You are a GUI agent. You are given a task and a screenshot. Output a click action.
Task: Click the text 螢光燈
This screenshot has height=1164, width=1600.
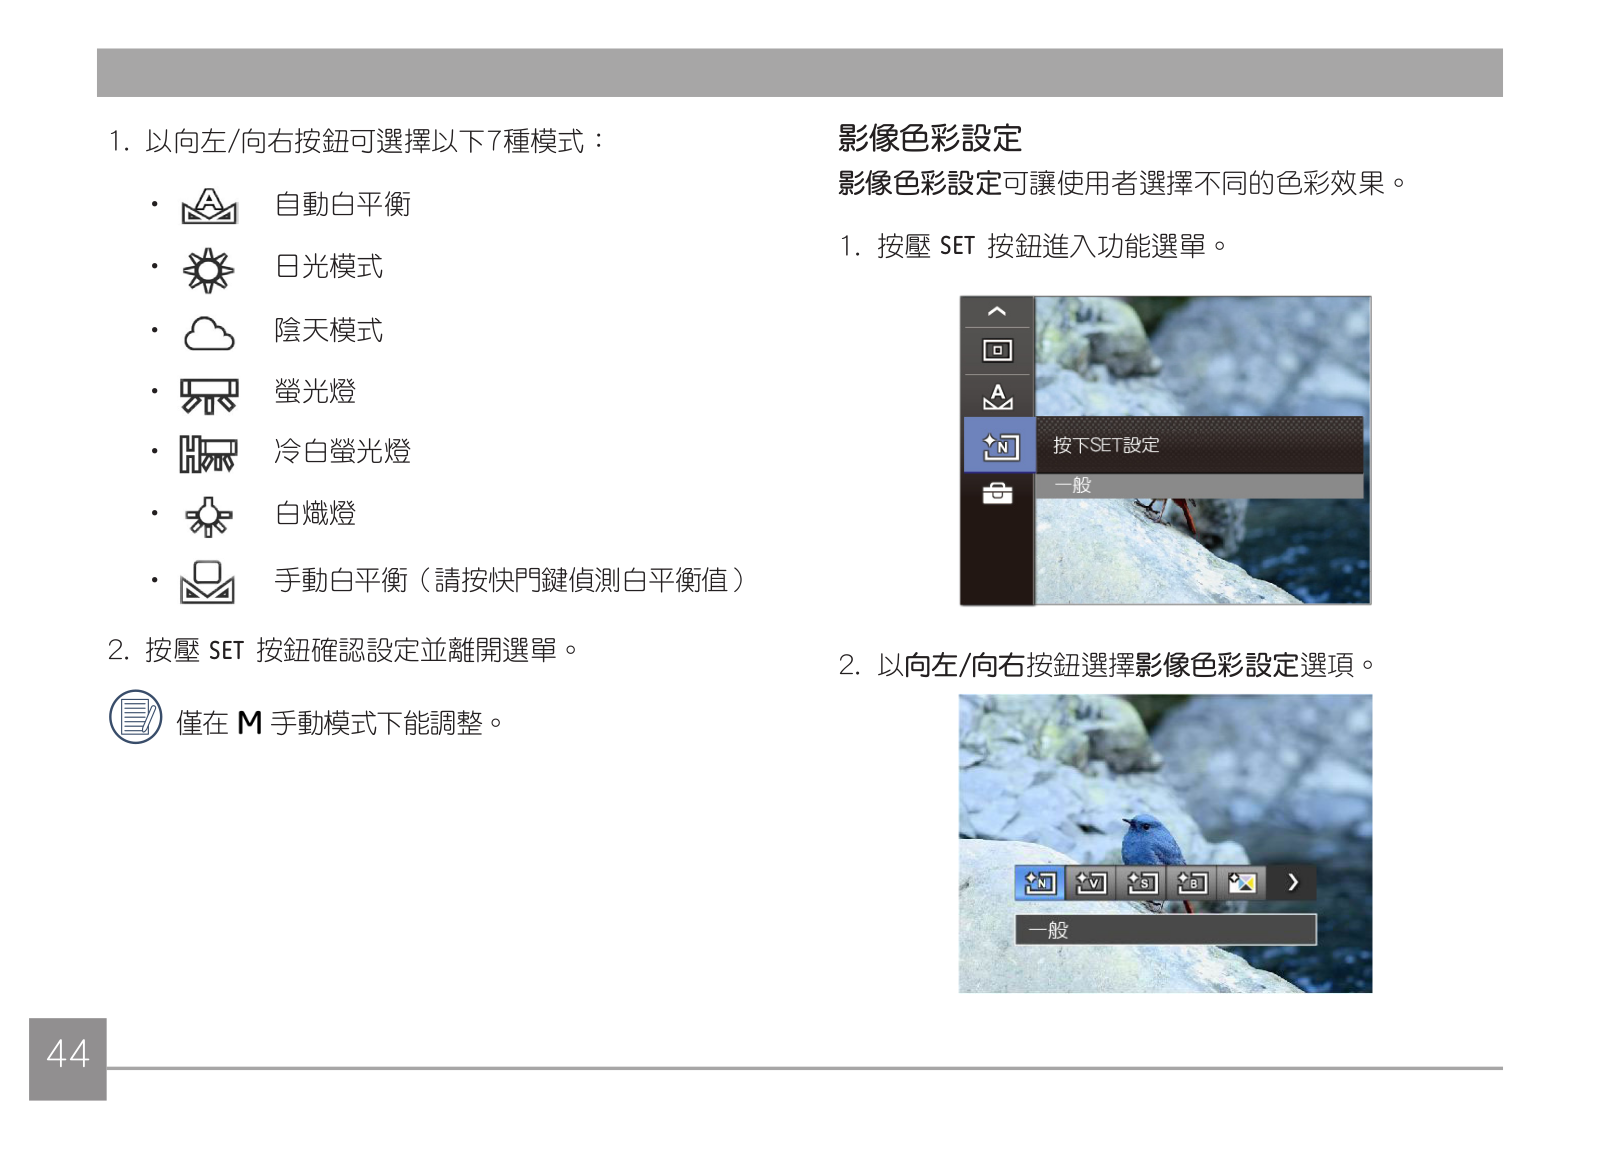click(x=316, y=392)
